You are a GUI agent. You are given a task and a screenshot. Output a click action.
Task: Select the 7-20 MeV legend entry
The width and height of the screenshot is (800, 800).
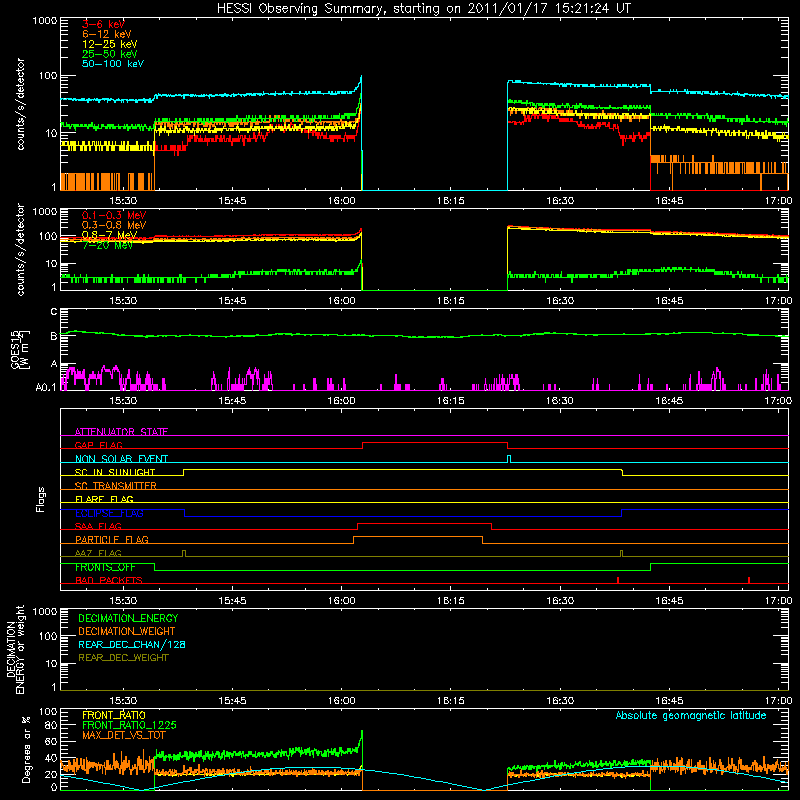108,245
